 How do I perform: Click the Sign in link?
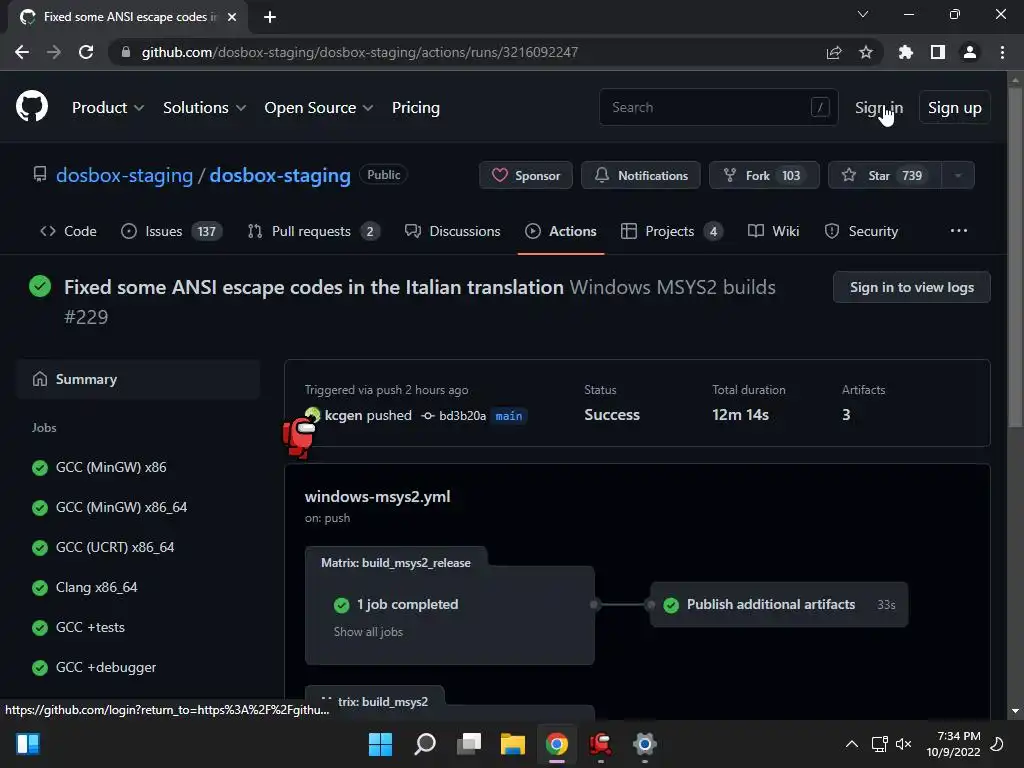(879, 108)
